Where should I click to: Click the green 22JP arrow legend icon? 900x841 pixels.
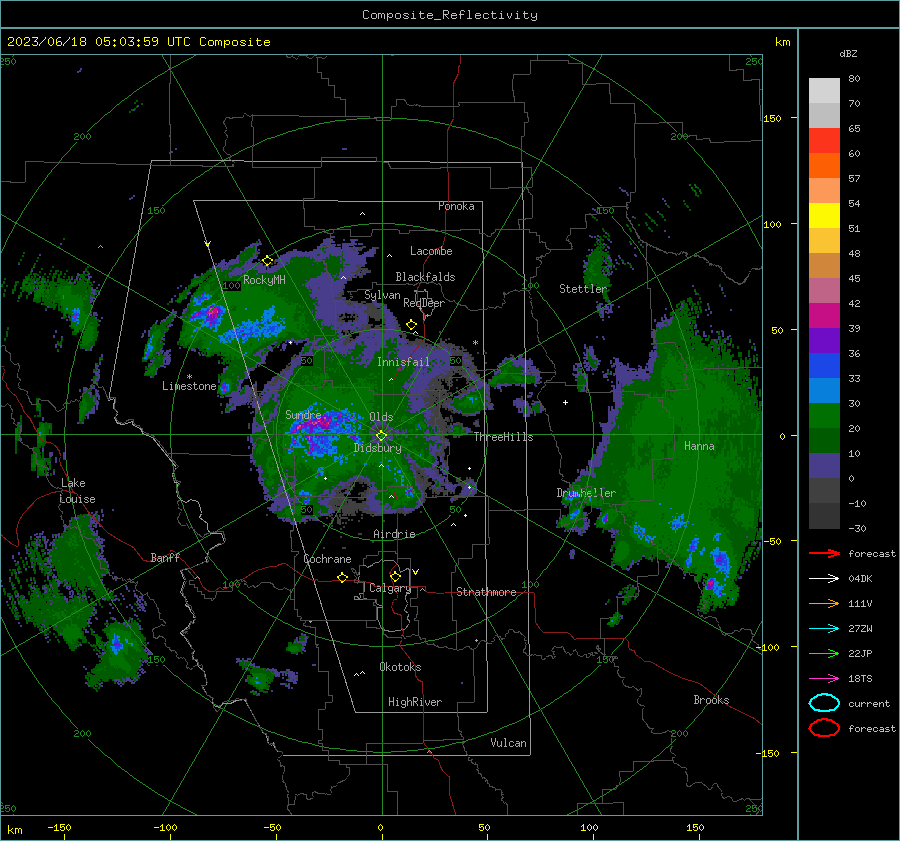824,653
